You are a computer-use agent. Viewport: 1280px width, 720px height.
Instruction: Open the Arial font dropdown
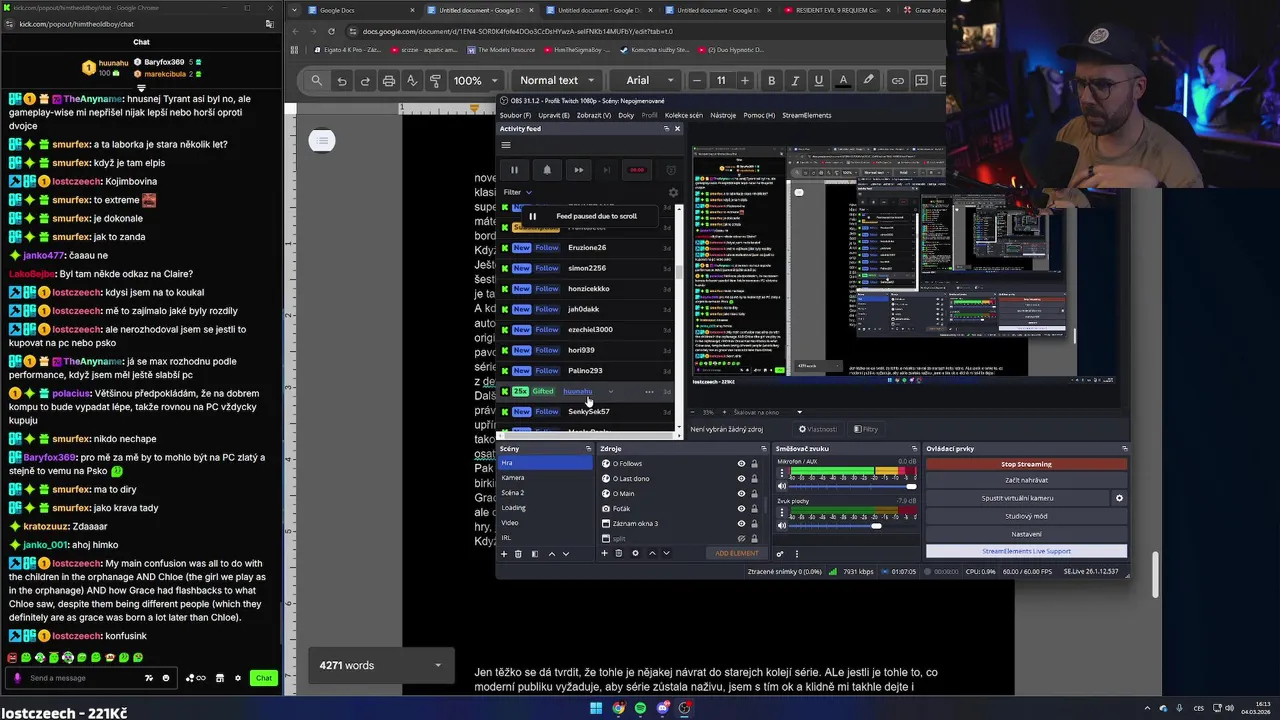(648, 80)
